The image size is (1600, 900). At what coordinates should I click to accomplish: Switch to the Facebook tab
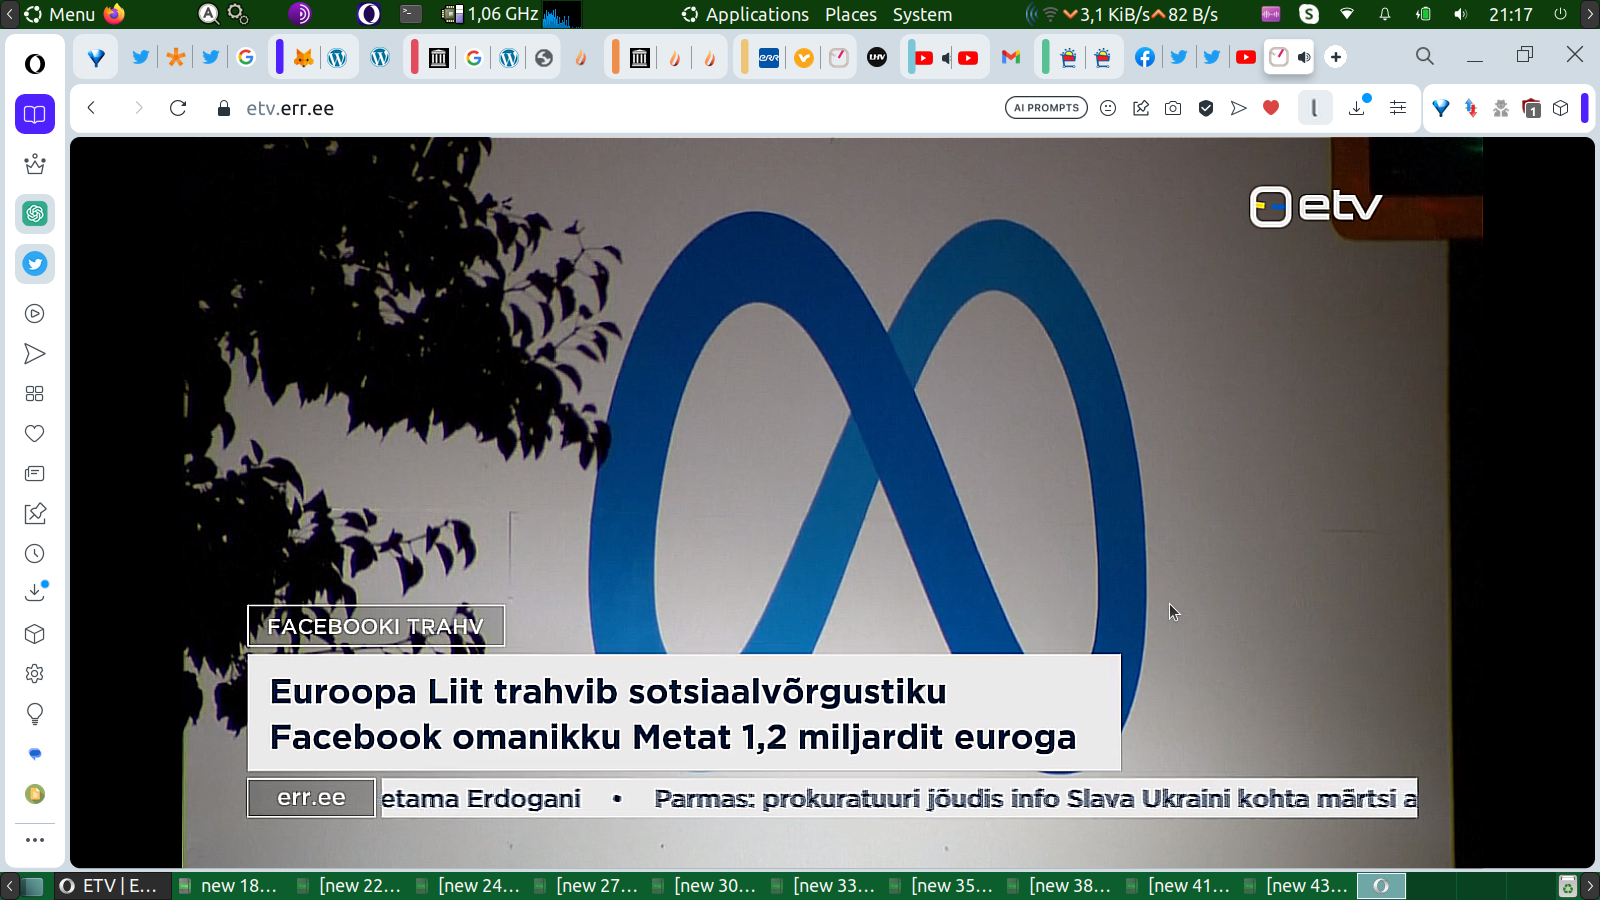click(1145, 57)
